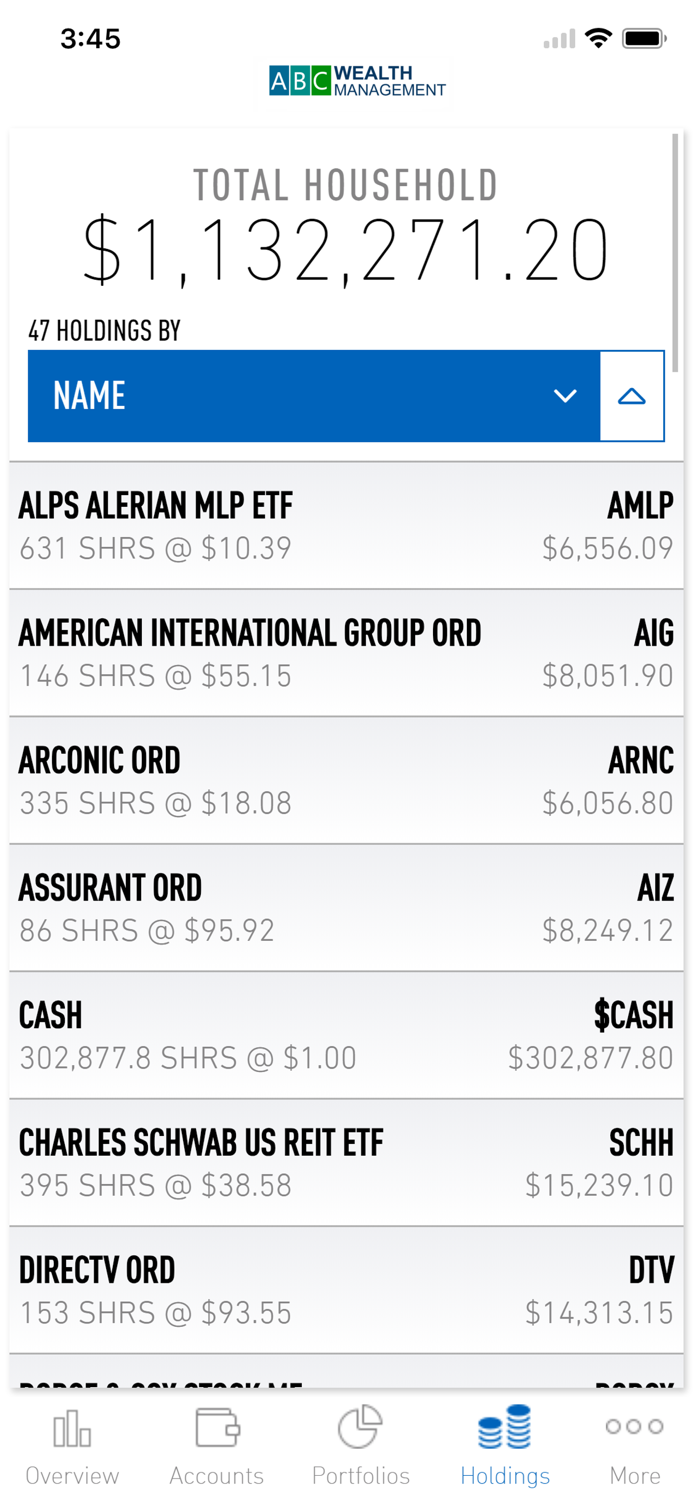This screenshot has height=1500, width=693.
Task: Select the DIRECTV ORD holding row
Action: pyautogui.click(x=346, y=1289)
